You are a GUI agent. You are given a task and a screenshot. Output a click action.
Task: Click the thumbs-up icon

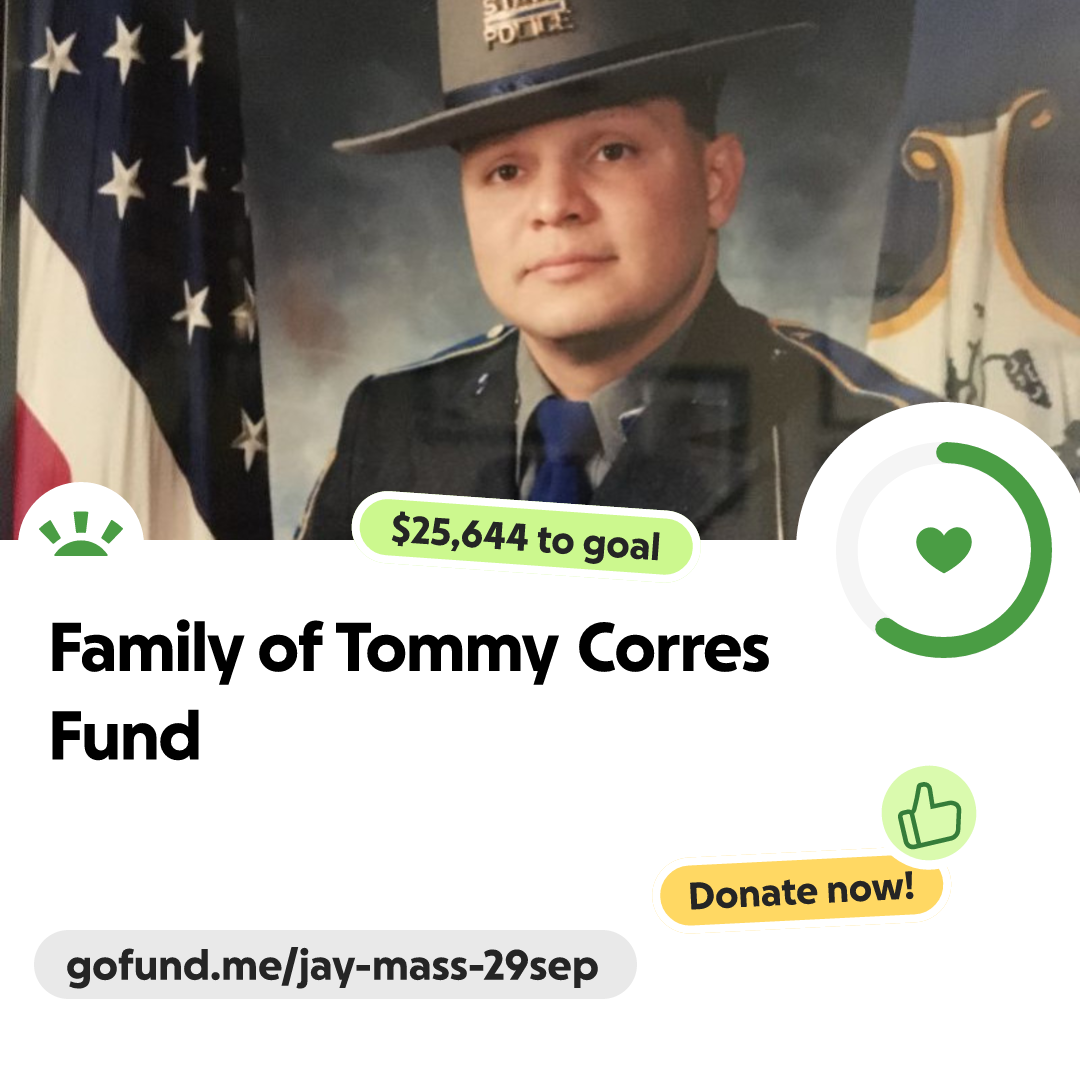[929, 815]
